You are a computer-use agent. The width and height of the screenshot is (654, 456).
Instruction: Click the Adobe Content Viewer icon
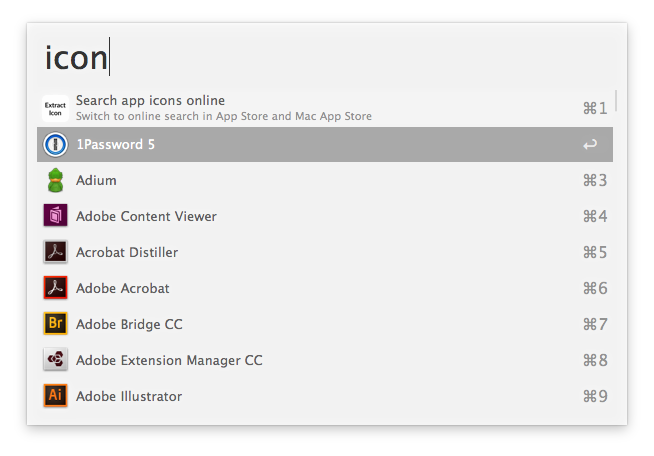click(x=55, y=216)
